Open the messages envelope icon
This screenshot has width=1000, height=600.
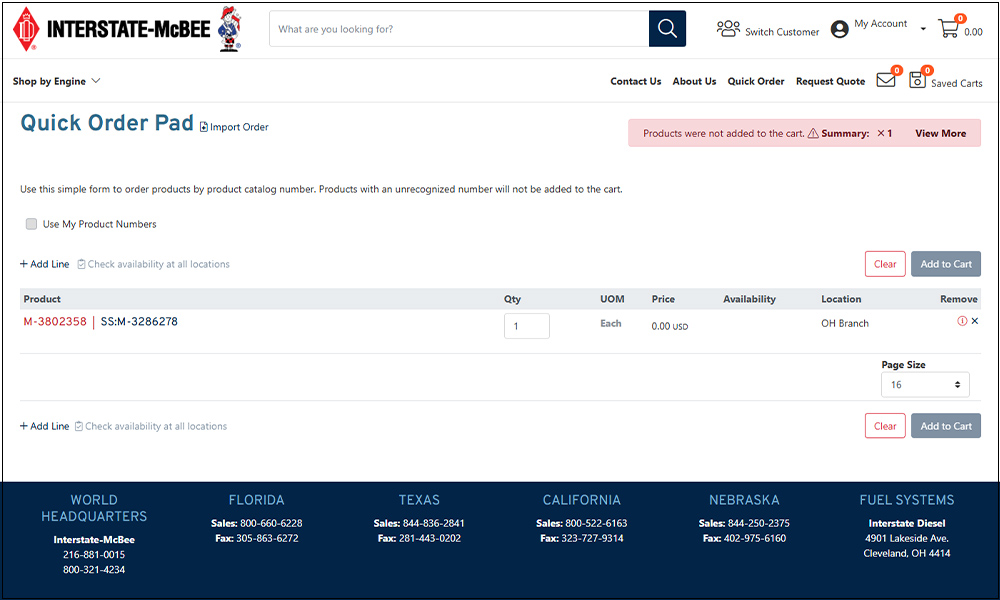(885, 81)
